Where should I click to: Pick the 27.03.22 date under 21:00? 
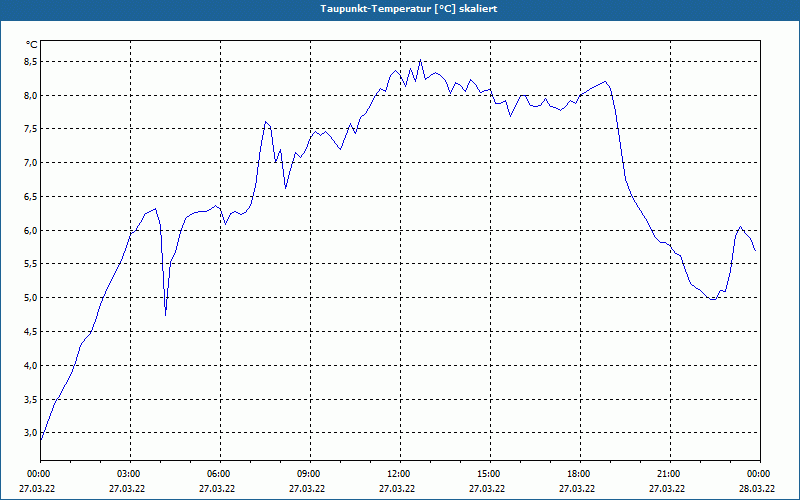coord(667,489)
